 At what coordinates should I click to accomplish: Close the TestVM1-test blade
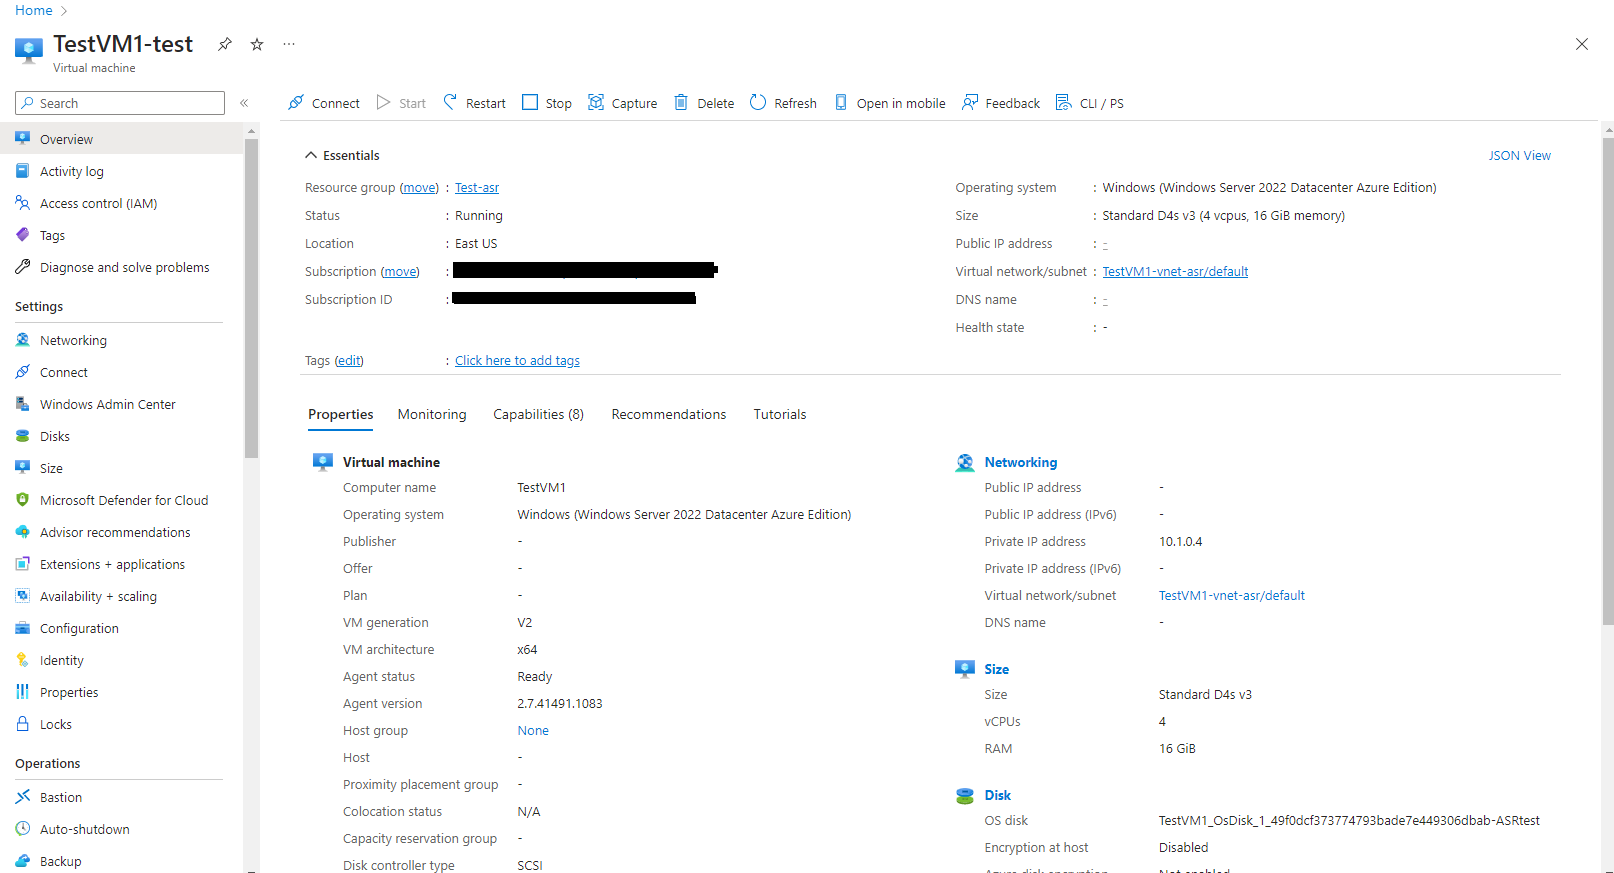coord(1582,44)
